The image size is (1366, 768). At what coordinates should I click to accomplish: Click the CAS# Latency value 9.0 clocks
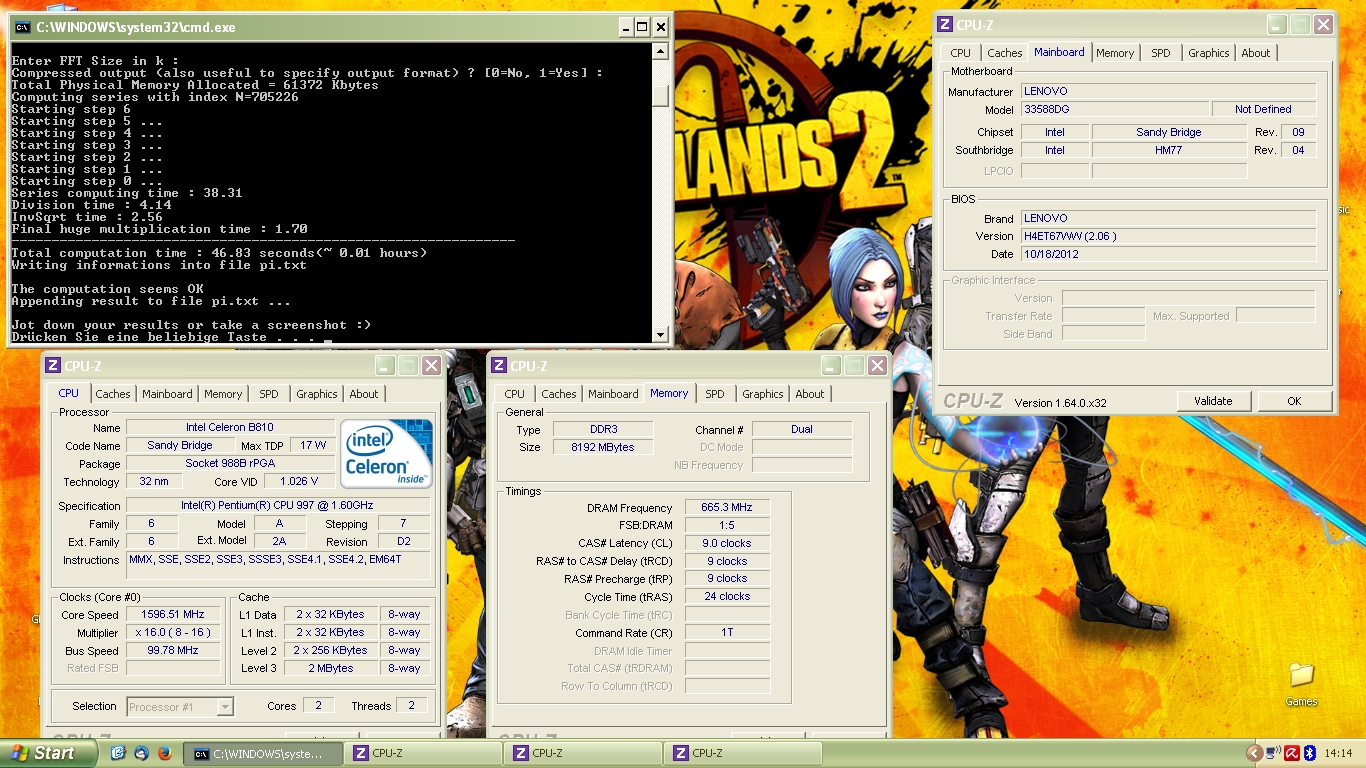[x=727, y=544]
